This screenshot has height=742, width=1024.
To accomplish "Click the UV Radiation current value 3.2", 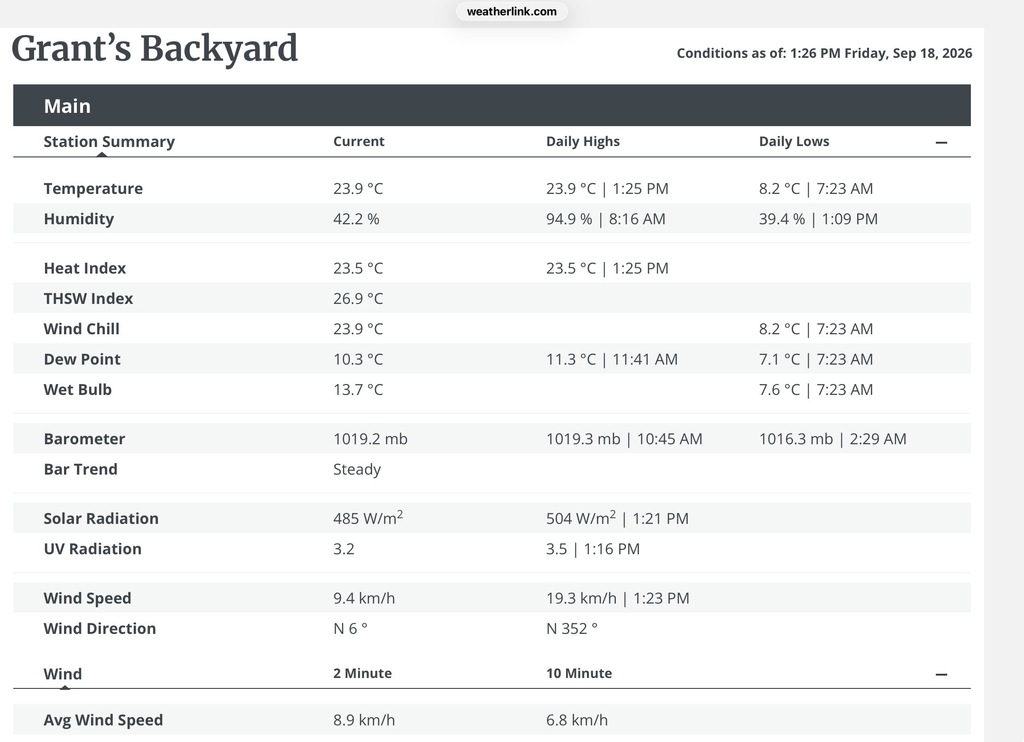I will coord(344,549).
